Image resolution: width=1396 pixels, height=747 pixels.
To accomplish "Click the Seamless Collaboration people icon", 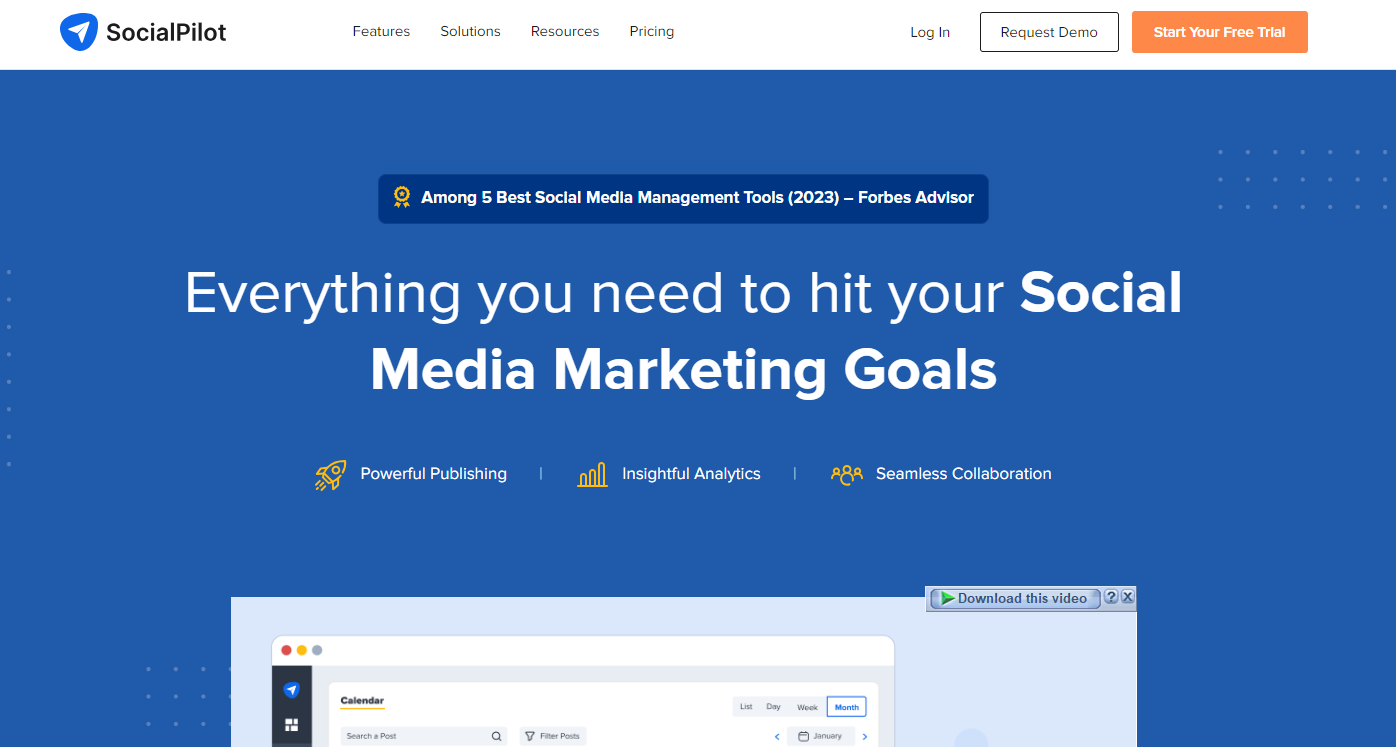I will tap(847, 474).
